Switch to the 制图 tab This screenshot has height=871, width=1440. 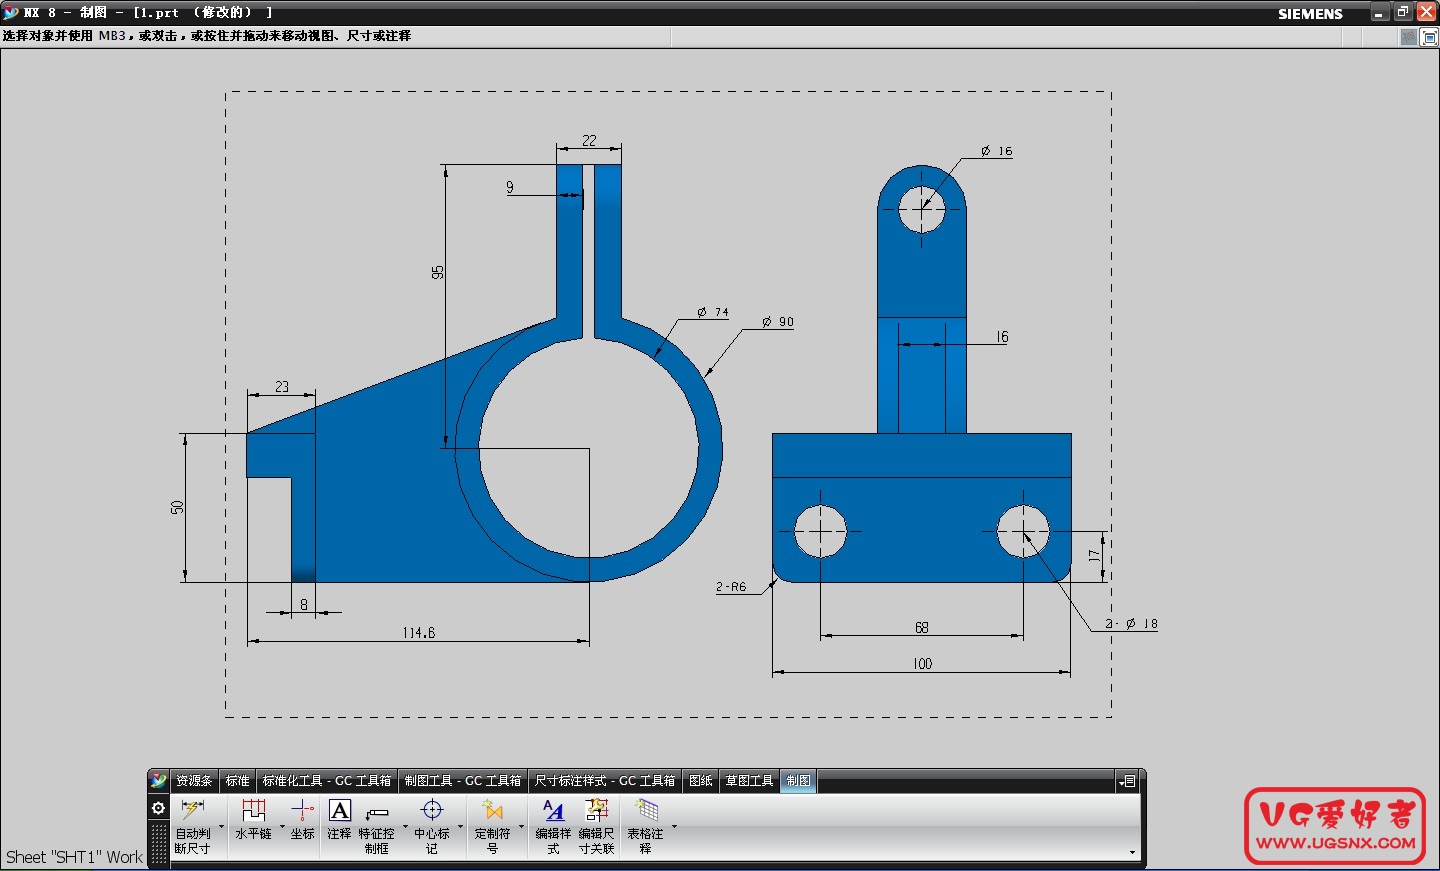[x=798, y=781]
